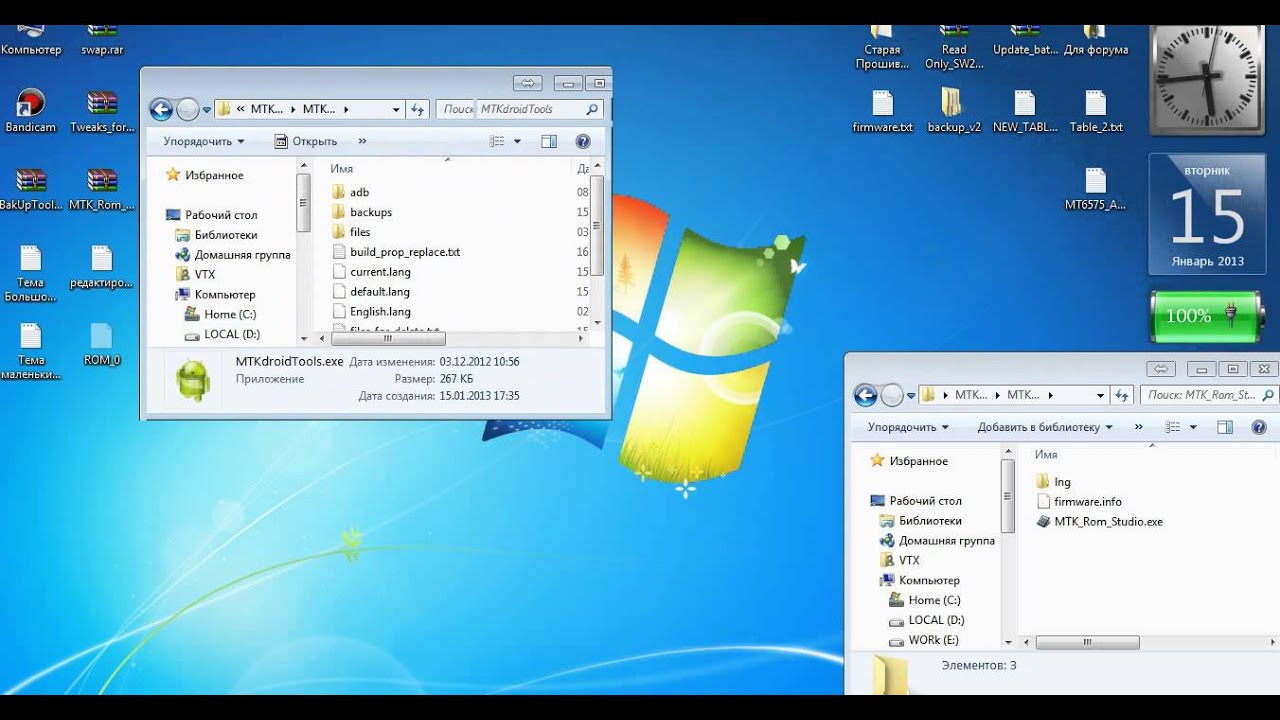1280x720 pixels.
Task: Open ROM_0 file on desktop
Action: [102, 344]
